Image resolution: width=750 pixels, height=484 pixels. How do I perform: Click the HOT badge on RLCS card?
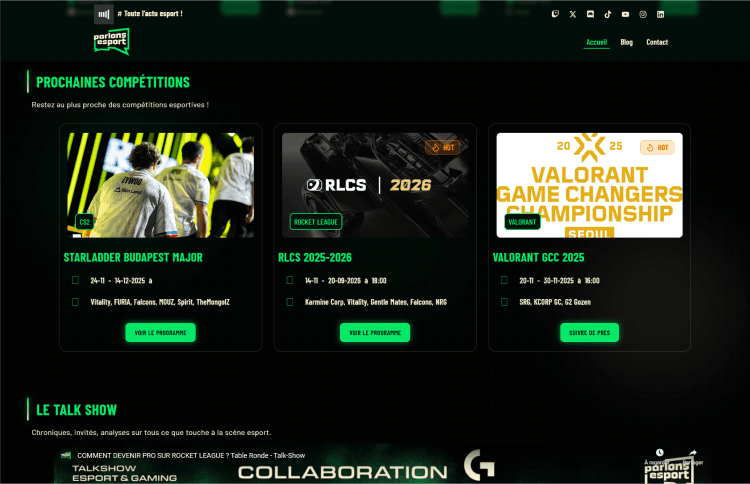(442, 147)
